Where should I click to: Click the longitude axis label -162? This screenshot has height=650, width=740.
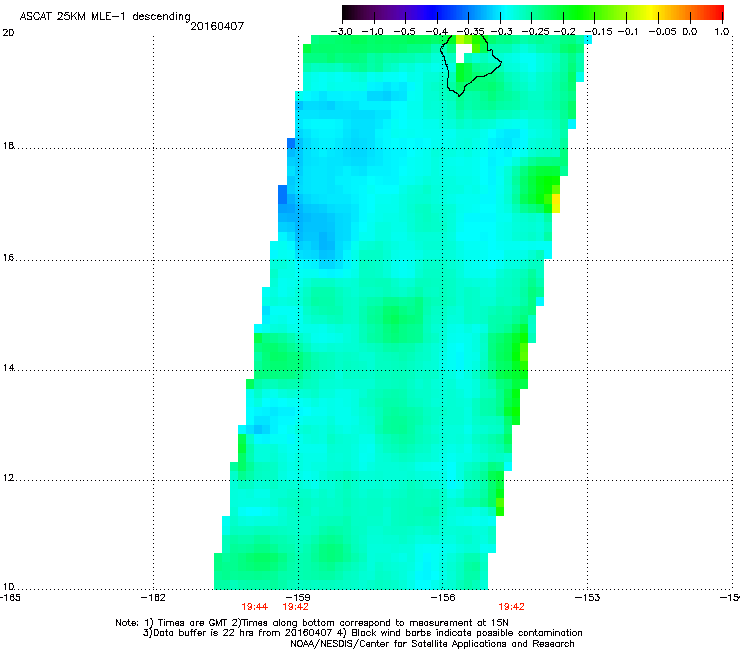(153, 598)
